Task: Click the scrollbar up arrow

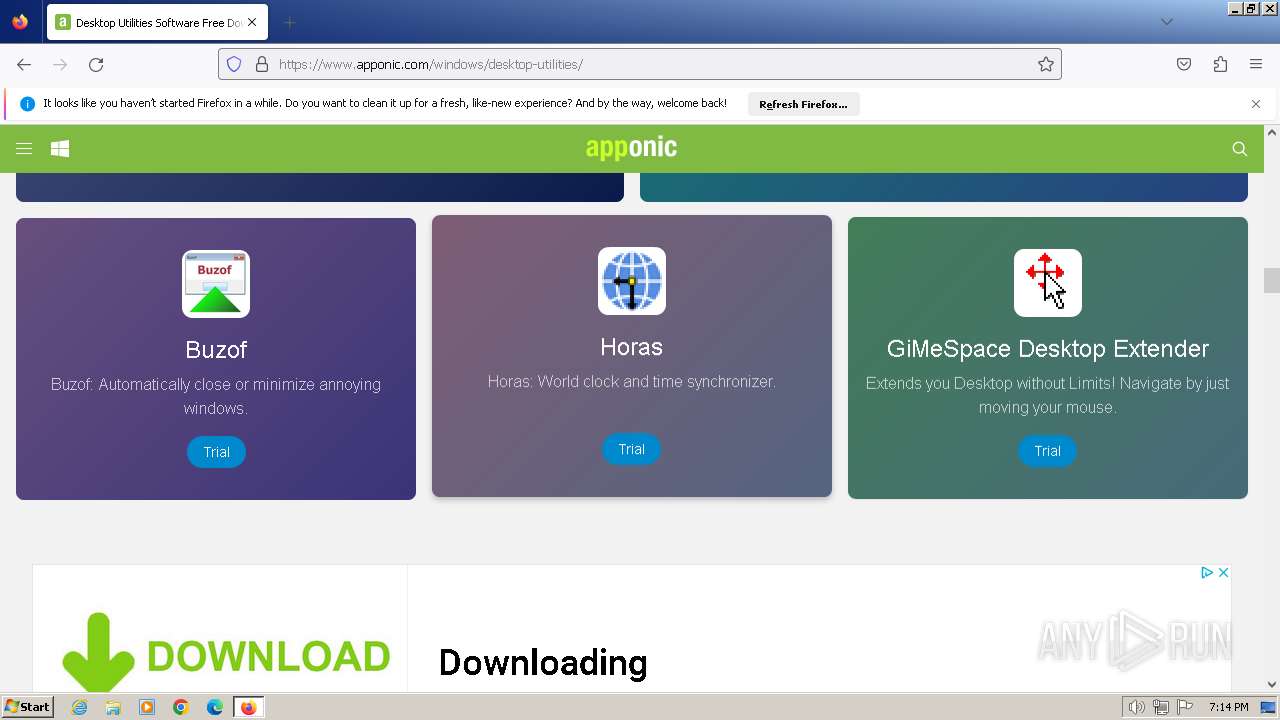Action: tap(1272, 132)
